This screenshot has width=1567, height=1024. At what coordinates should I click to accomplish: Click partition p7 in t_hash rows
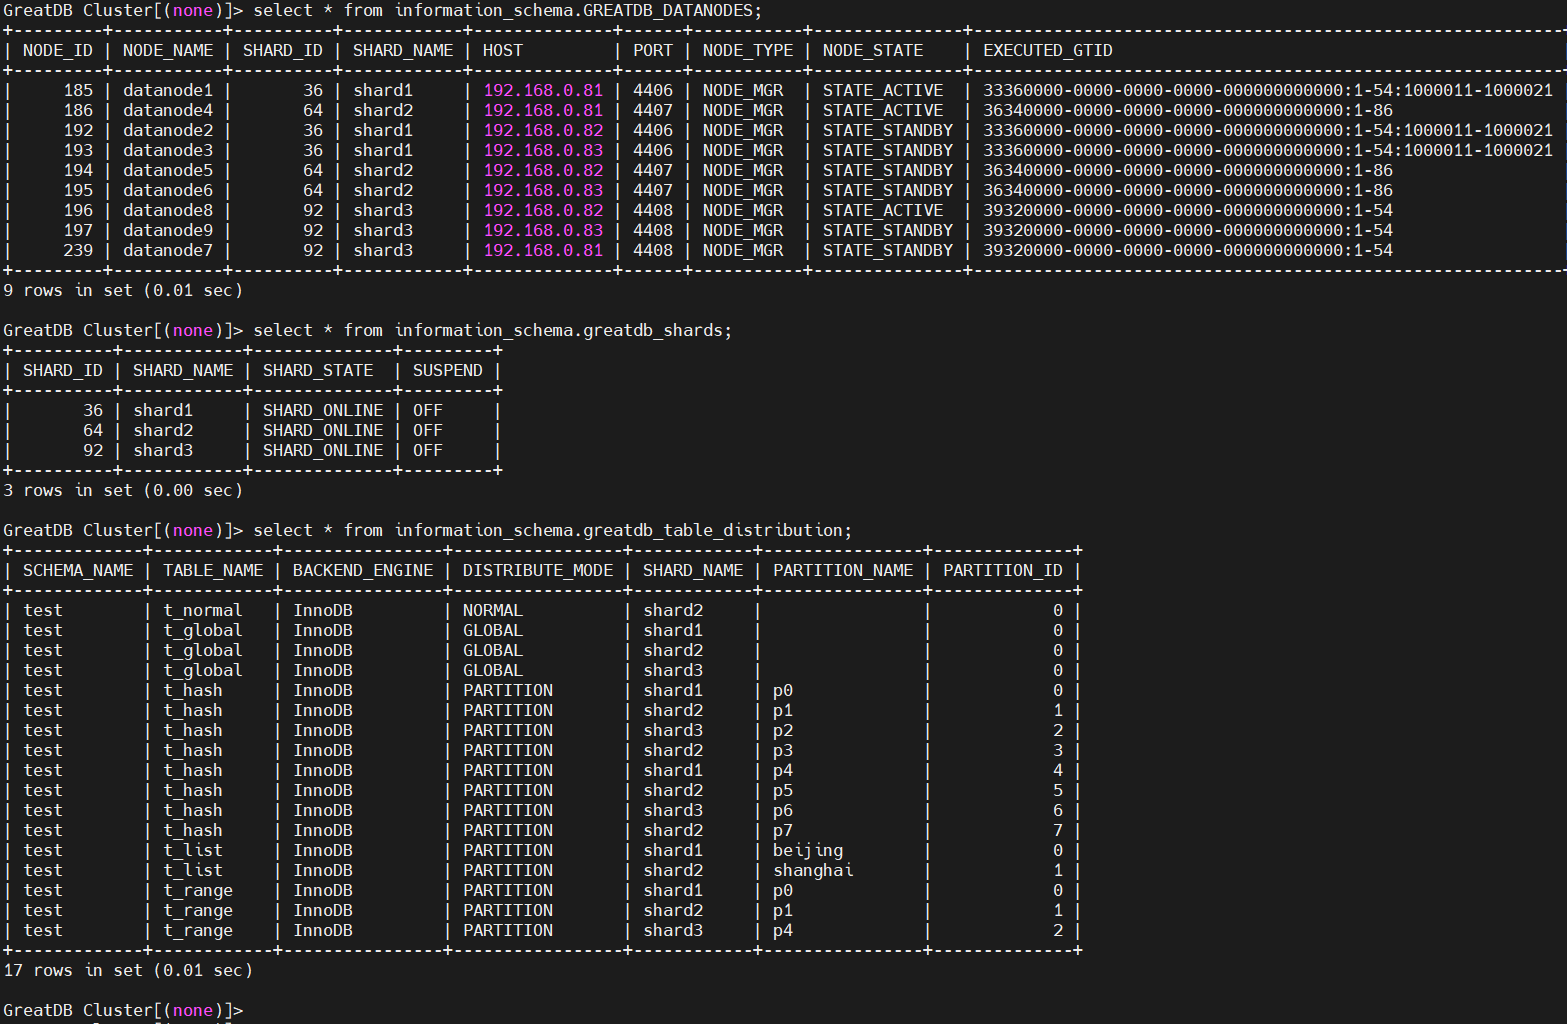pyautogui.click(x=783, y=830)
